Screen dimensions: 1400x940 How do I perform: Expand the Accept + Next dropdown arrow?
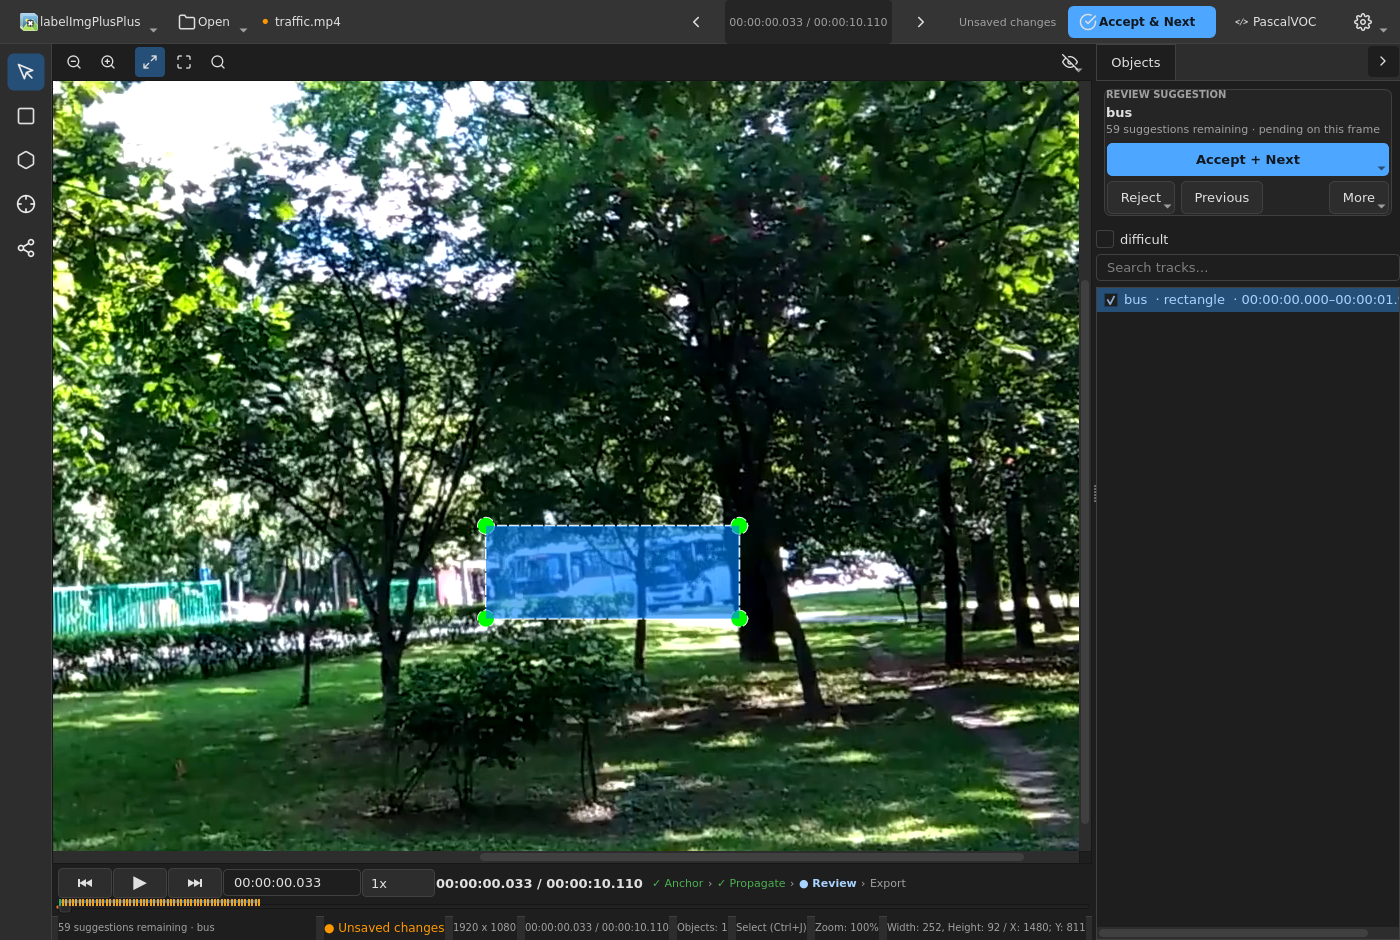pyautogui.click(x=1382, y=167)
